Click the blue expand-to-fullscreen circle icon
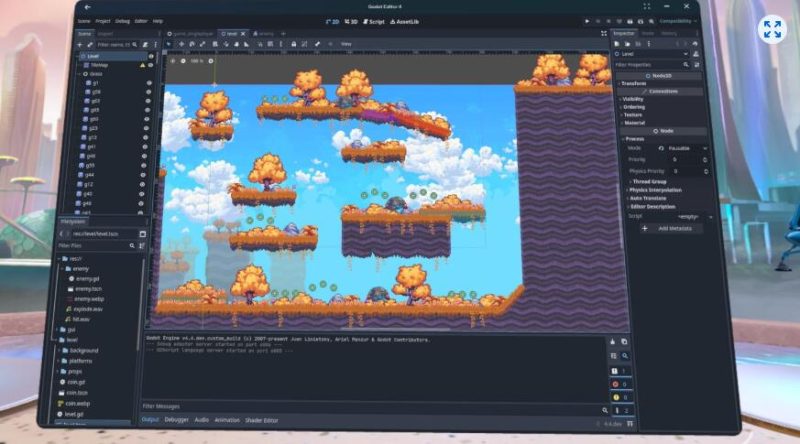Screen dimensions: 800x444 772,29
